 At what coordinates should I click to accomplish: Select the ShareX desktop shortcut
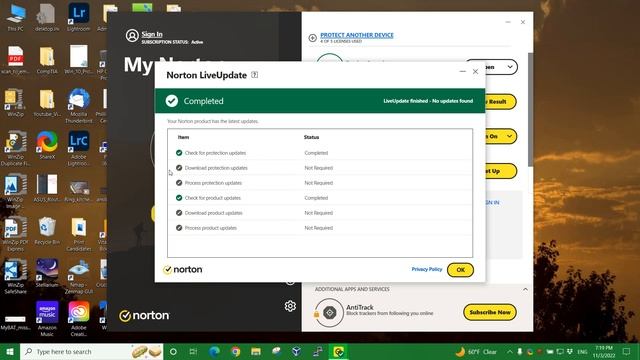pyautogui.click(x=47, y=145)
